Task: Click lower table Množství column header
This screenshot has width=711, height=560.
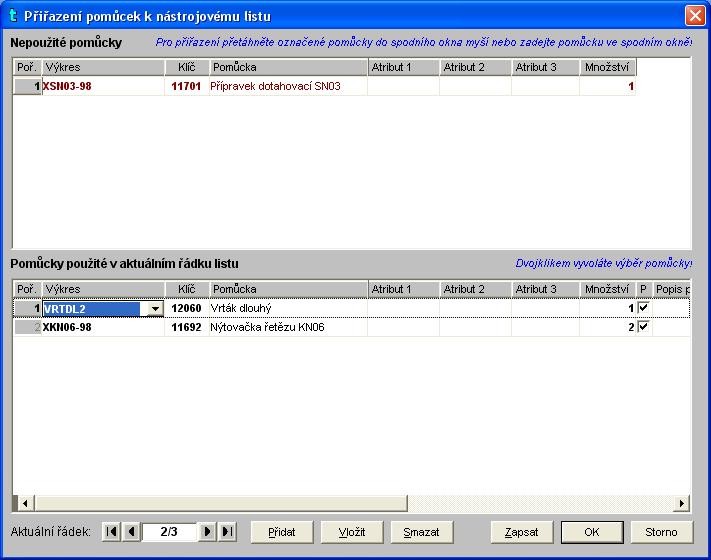Action: [608, 289]
